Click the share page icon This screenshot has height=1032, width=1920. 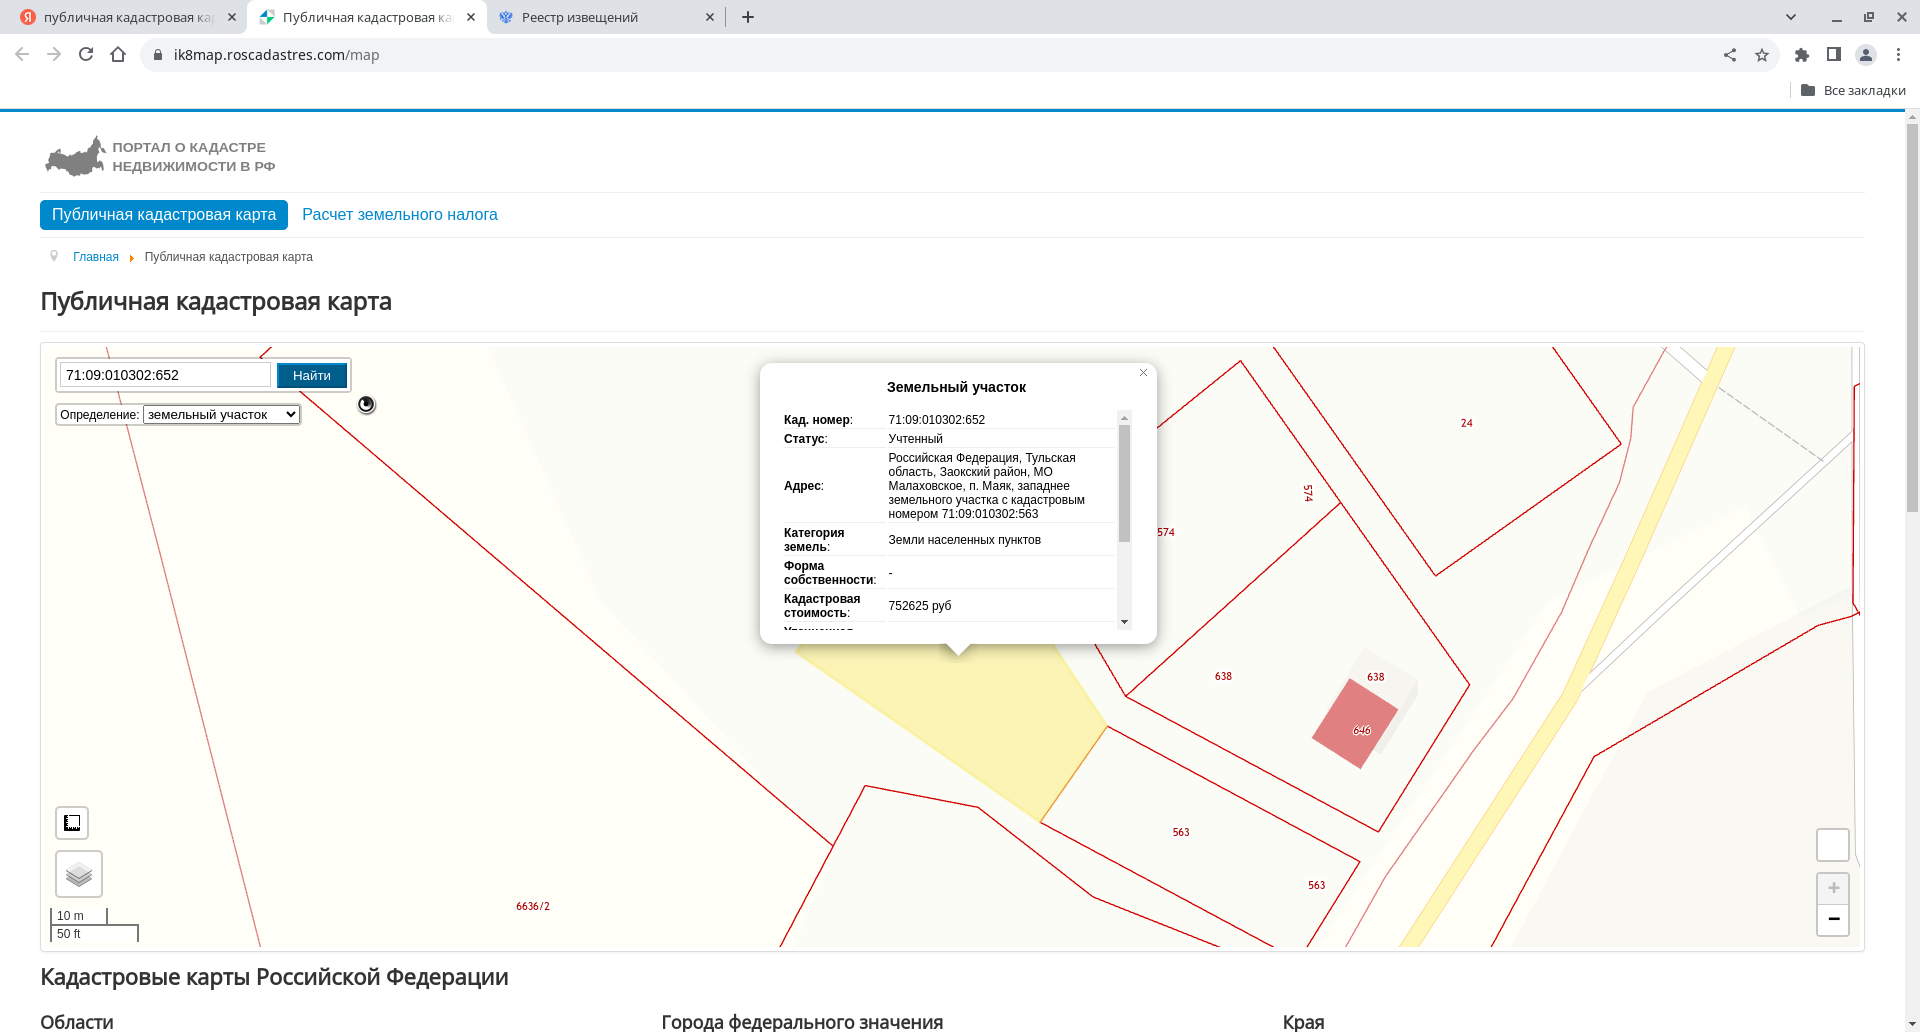(x=1730, y=55)
